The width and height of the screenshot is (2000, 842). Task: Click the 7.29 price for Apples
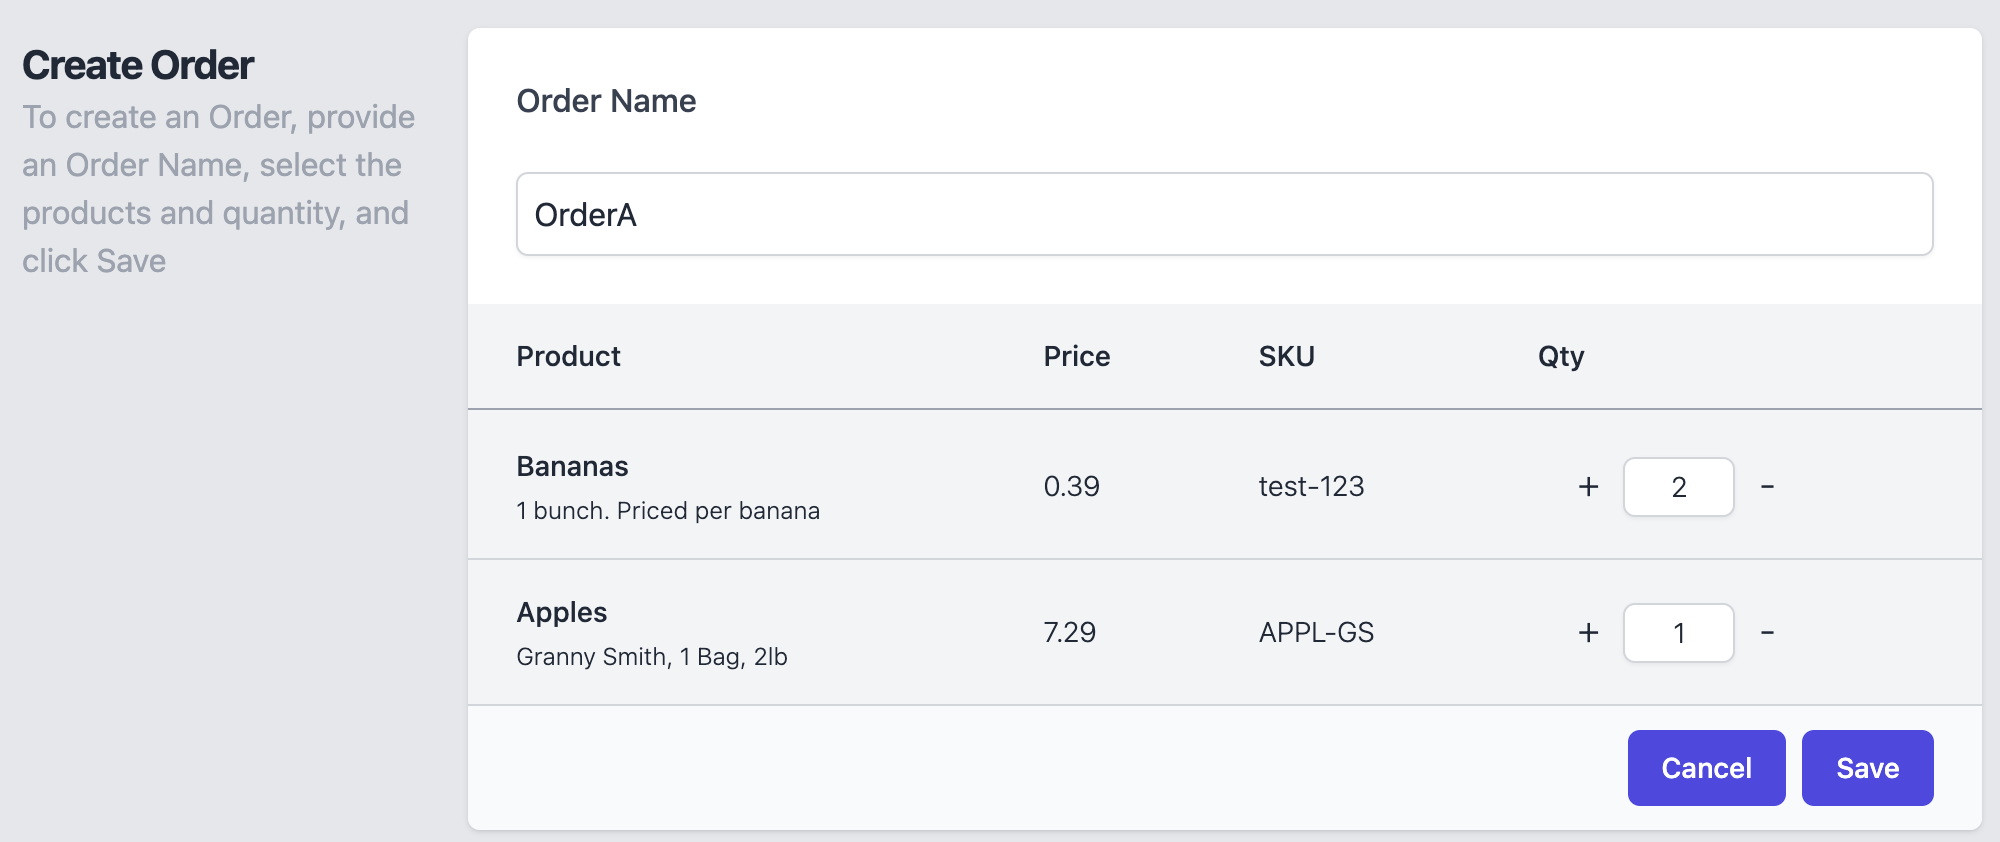coord(1070,633)
